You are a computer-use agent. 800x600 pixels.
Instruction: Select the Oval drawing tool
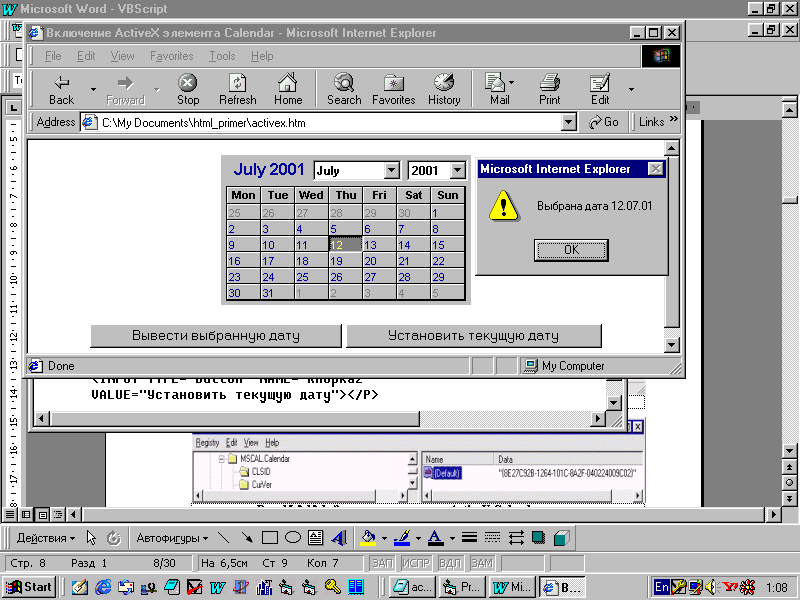pos(293,538)
